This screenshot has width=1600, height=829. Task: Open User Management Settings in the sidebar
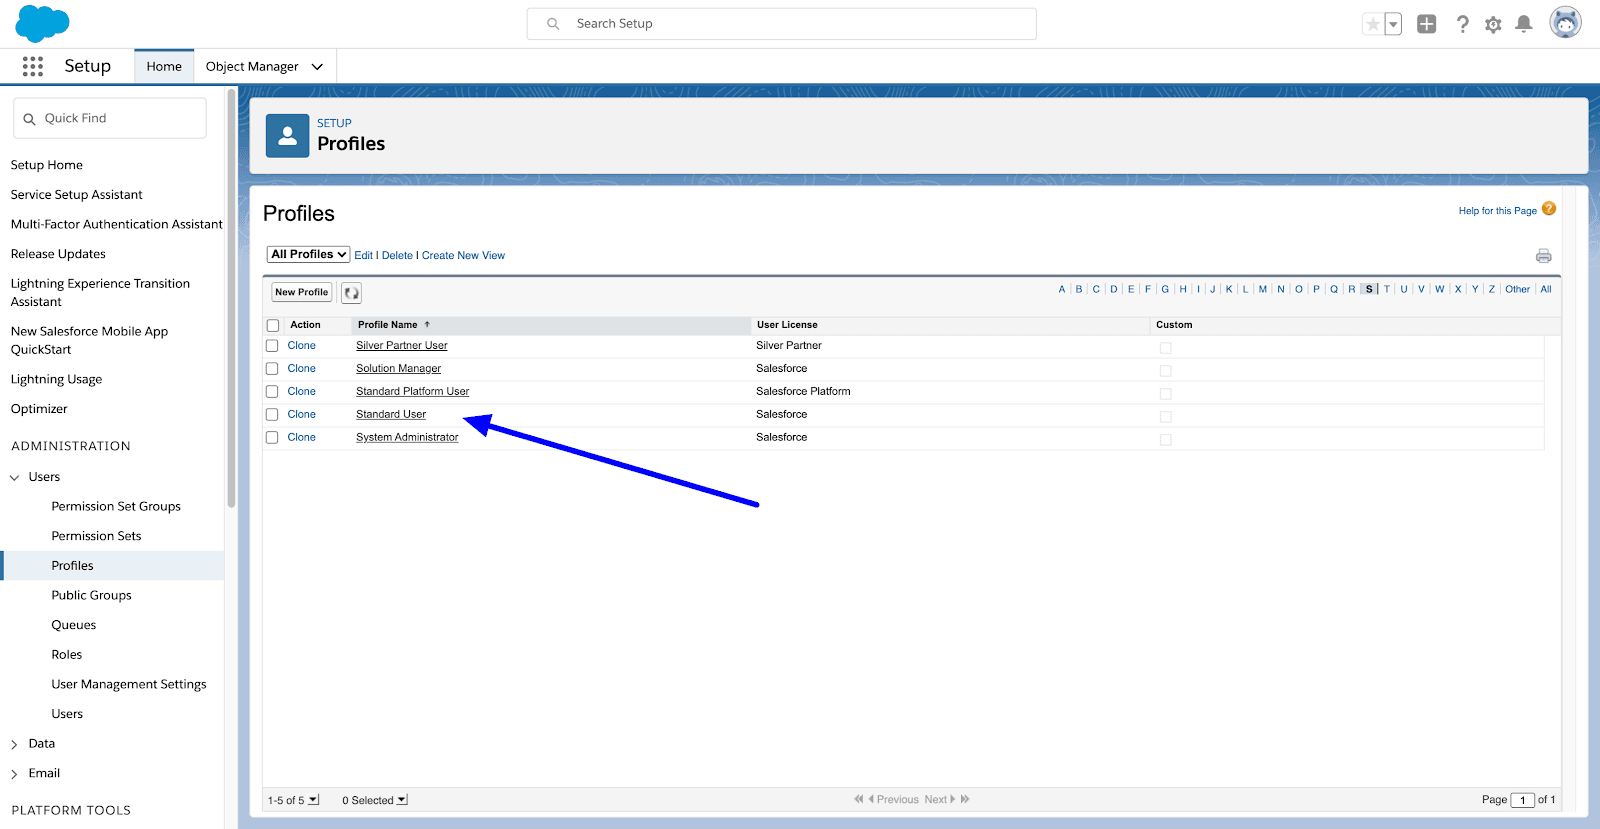[x=129, y=684]
